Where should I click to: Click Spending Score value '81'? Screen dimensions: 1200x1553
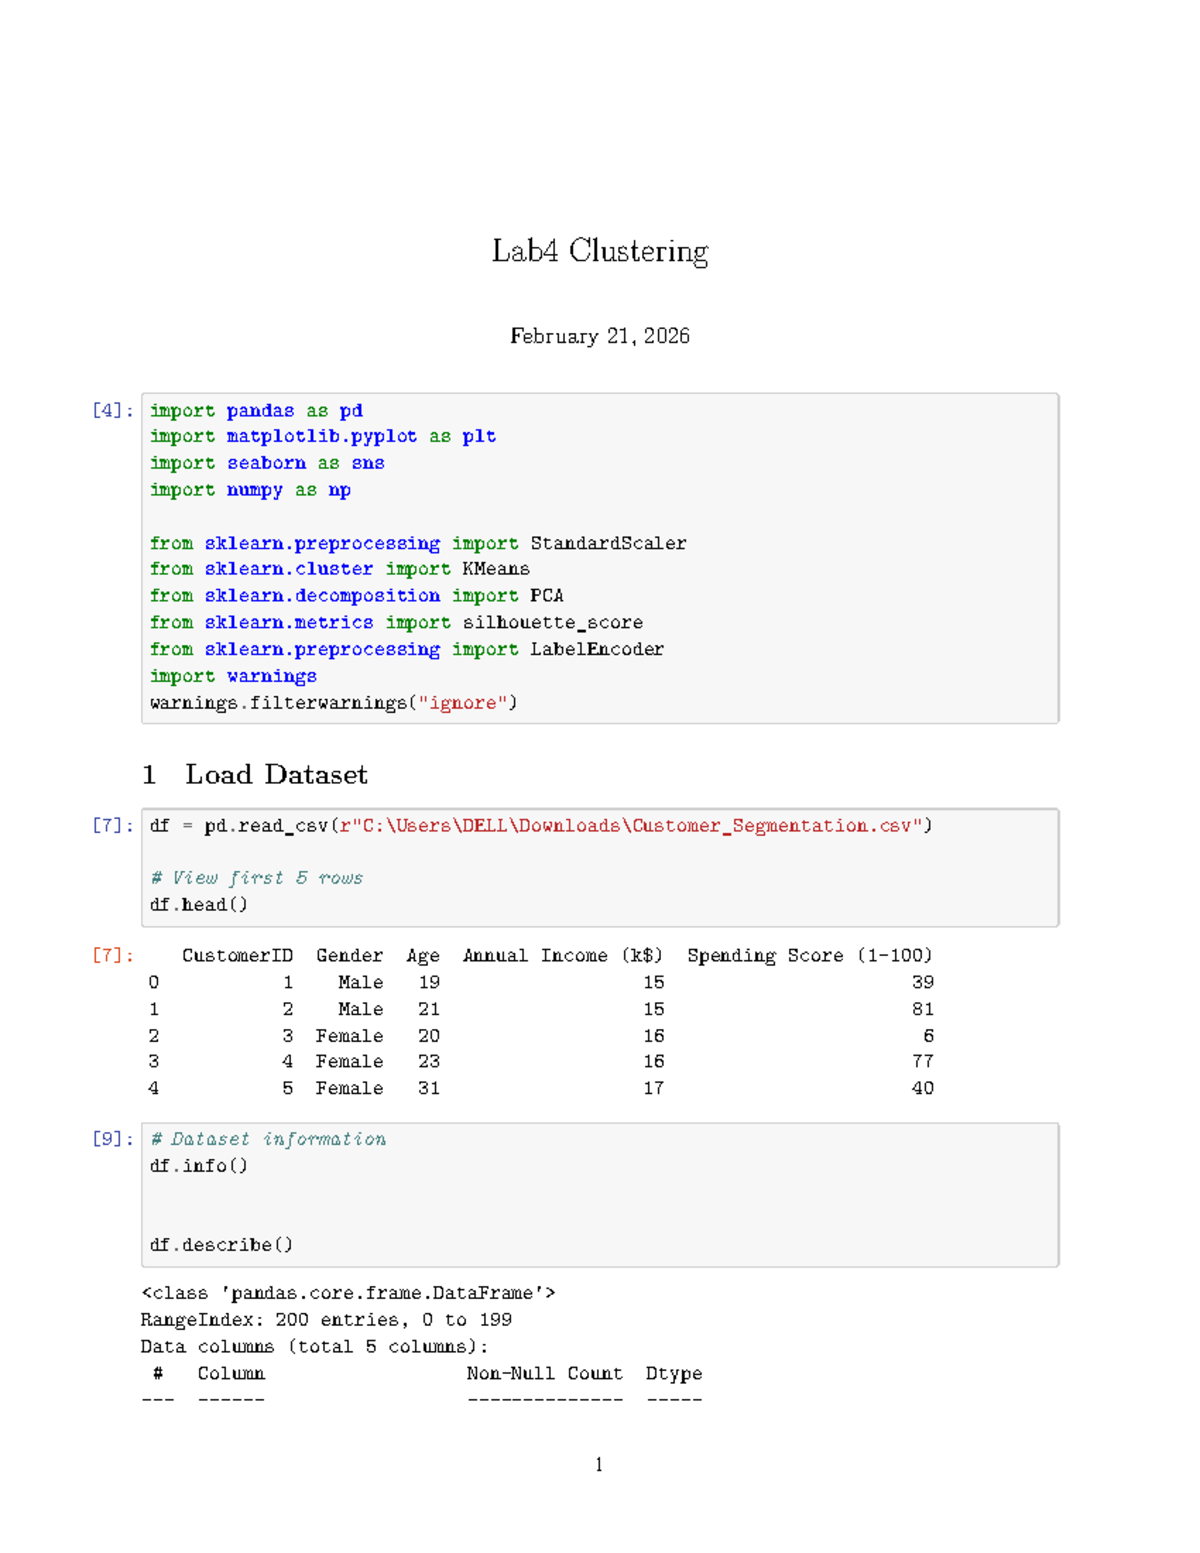(x=923, y=1009)
